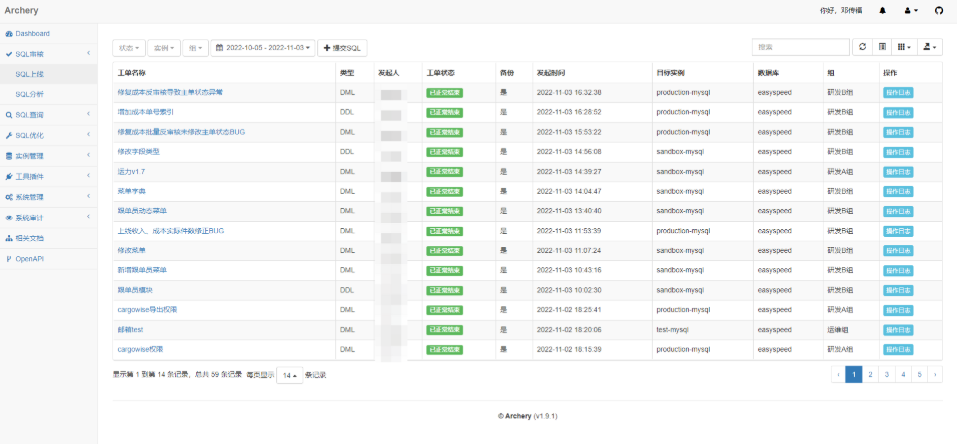Viewport: 957px width, 444px height.
Task: Open the 实例 filter dropdown
Action: point(164,48)
